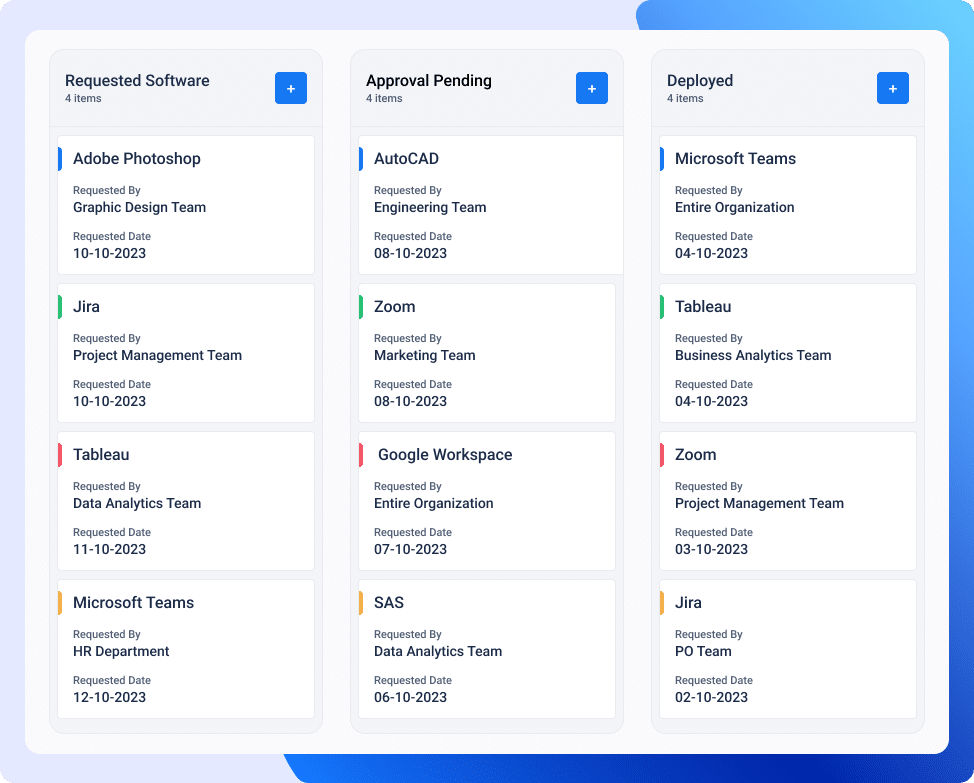The width and height of the screenshot is (974, 783).
Task: Select the SAS card
Action: 487,649
